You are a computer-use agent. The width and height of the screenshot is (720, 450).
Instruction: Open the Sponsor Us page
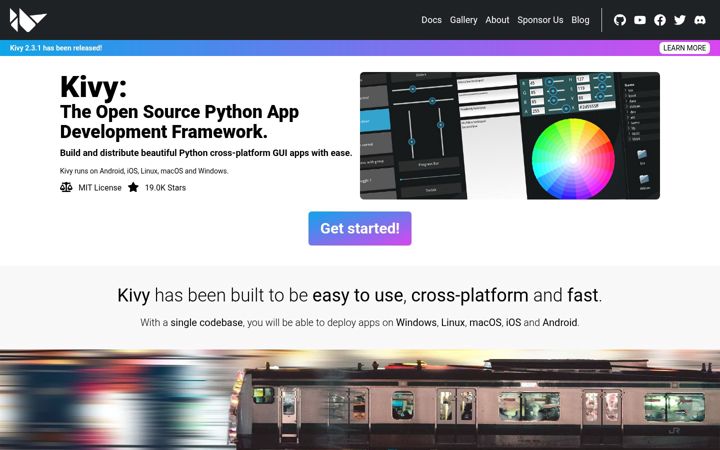[540, 20]
